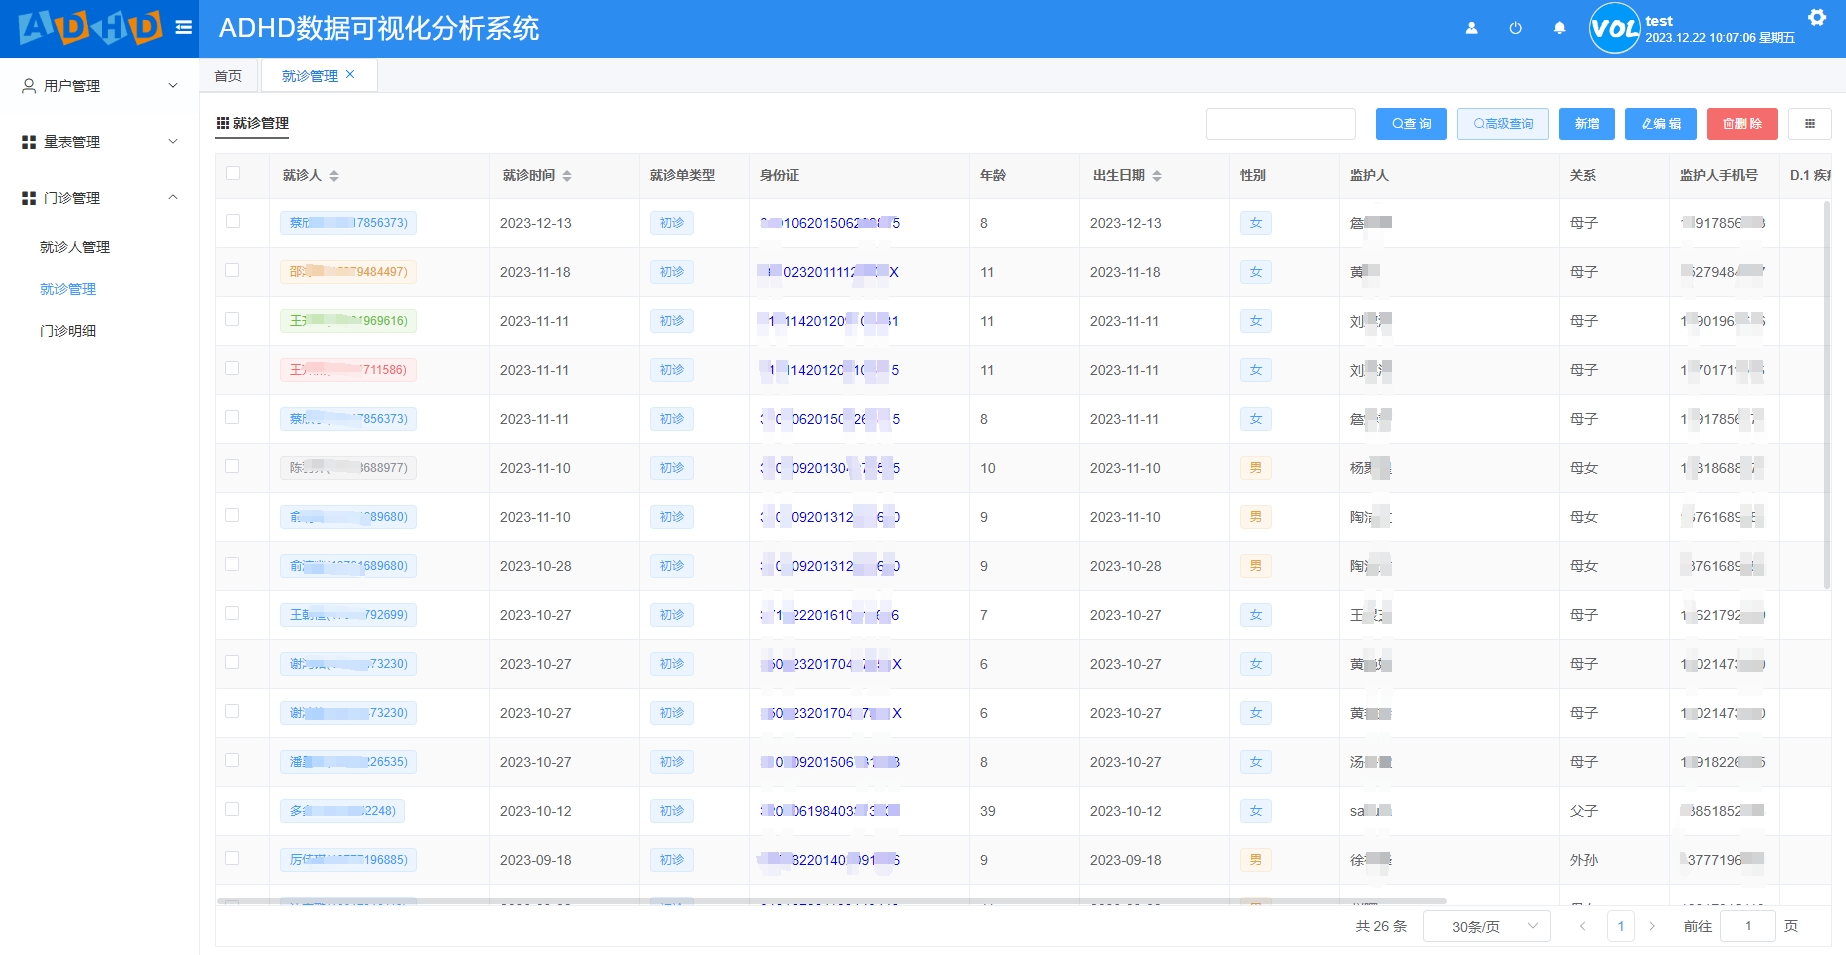Open the notification bell icon

(x=1559, y=28)
